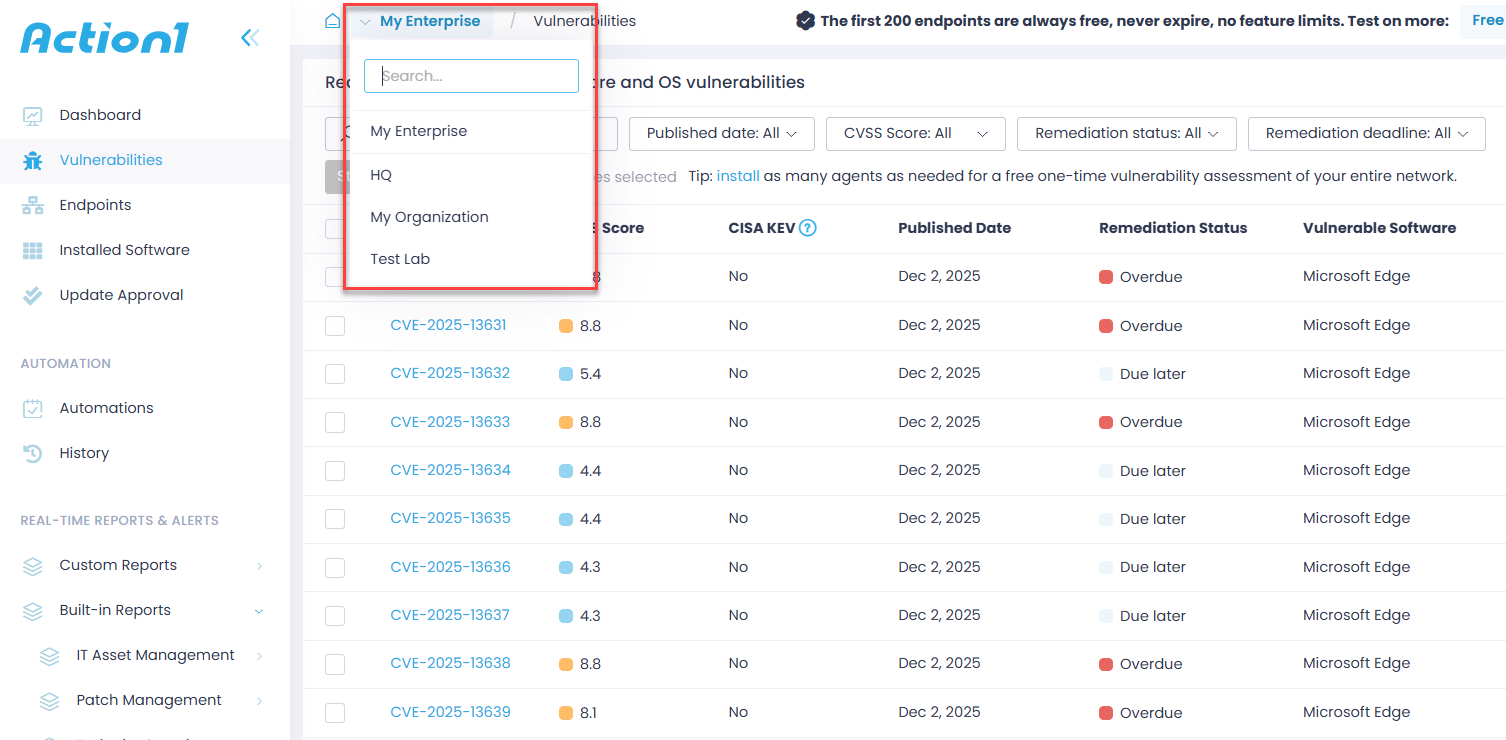Tick the checkbox for CVE-2025-13631
Viewport: 1506px width, 740px height.
(335, 325)
